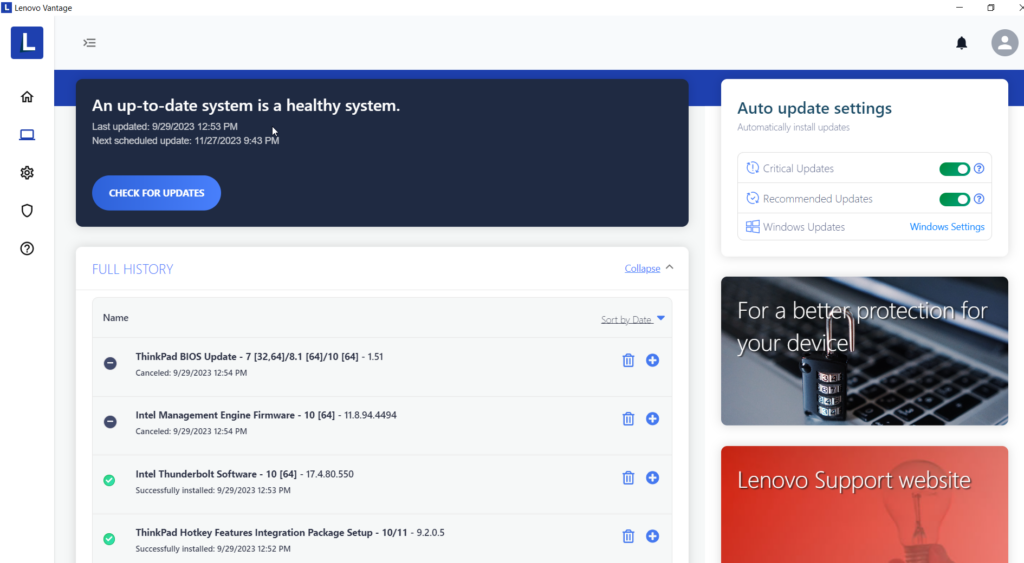Toggle the sidebar menu expand icon
Viewport: 1024px width, 563px height.
point(89,43)
